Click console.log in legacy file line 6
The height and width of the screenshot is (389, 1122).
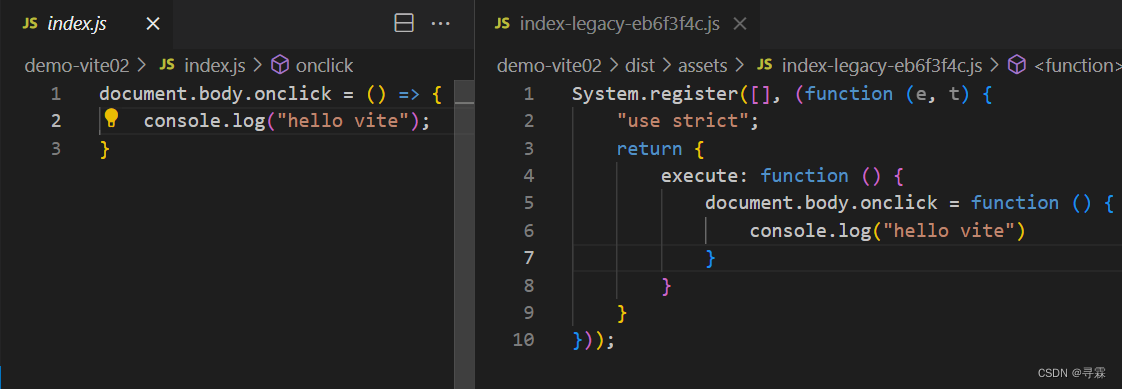[811, 231]
